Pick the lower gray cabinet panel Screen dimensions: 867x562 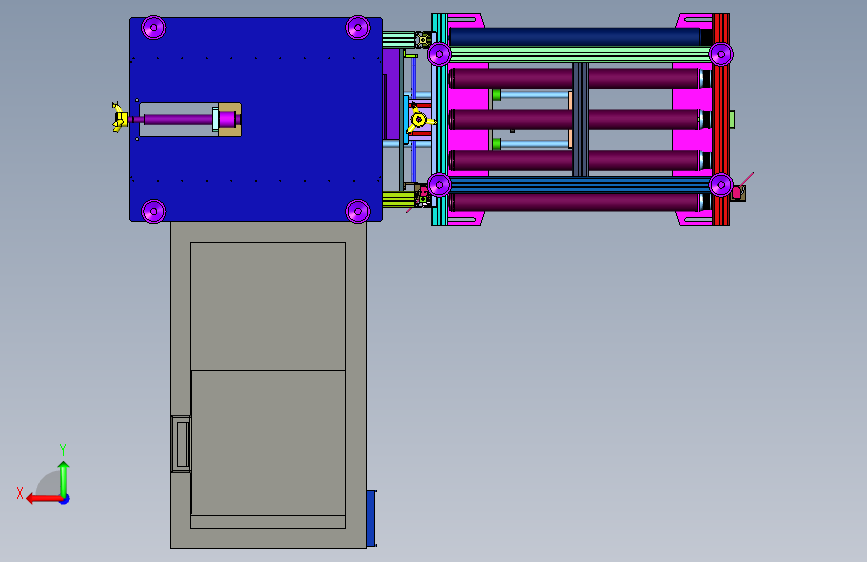pyautogui.click(x=268, y=443)
